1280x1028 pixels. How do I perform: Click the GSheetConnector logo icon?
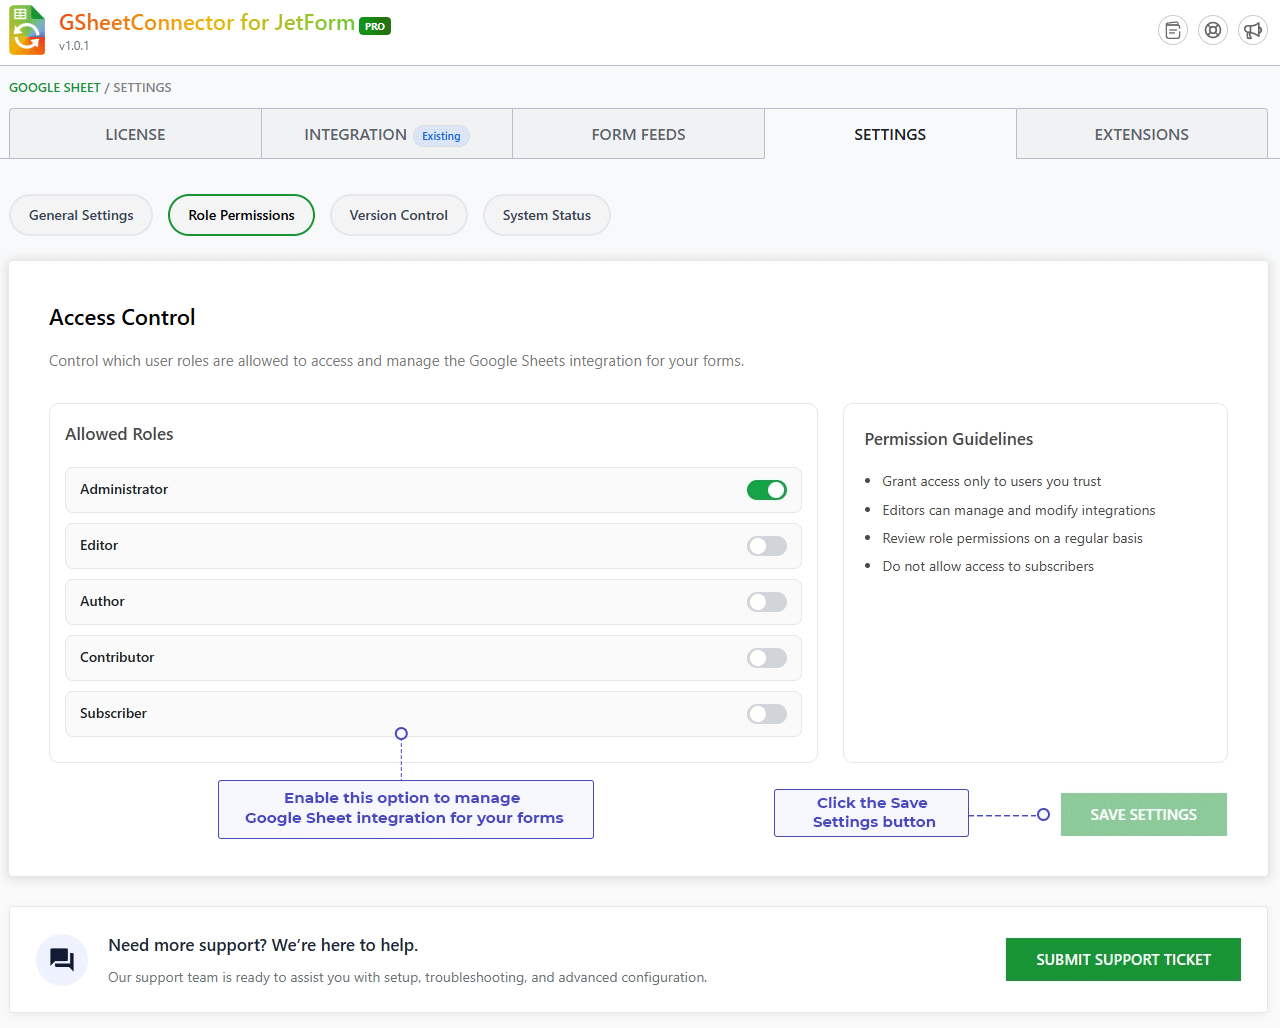(x=27, y=30)
